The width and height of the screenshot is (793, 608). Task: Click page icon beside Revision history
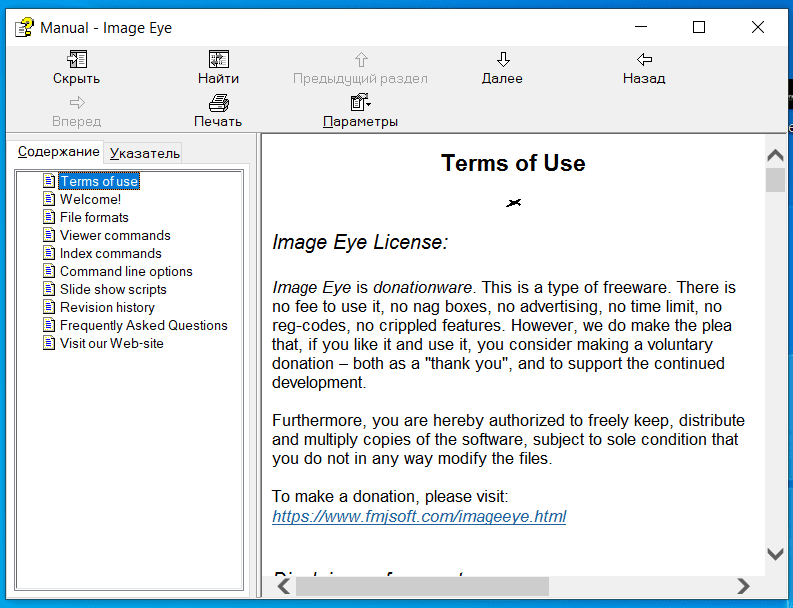click(49, 307)
